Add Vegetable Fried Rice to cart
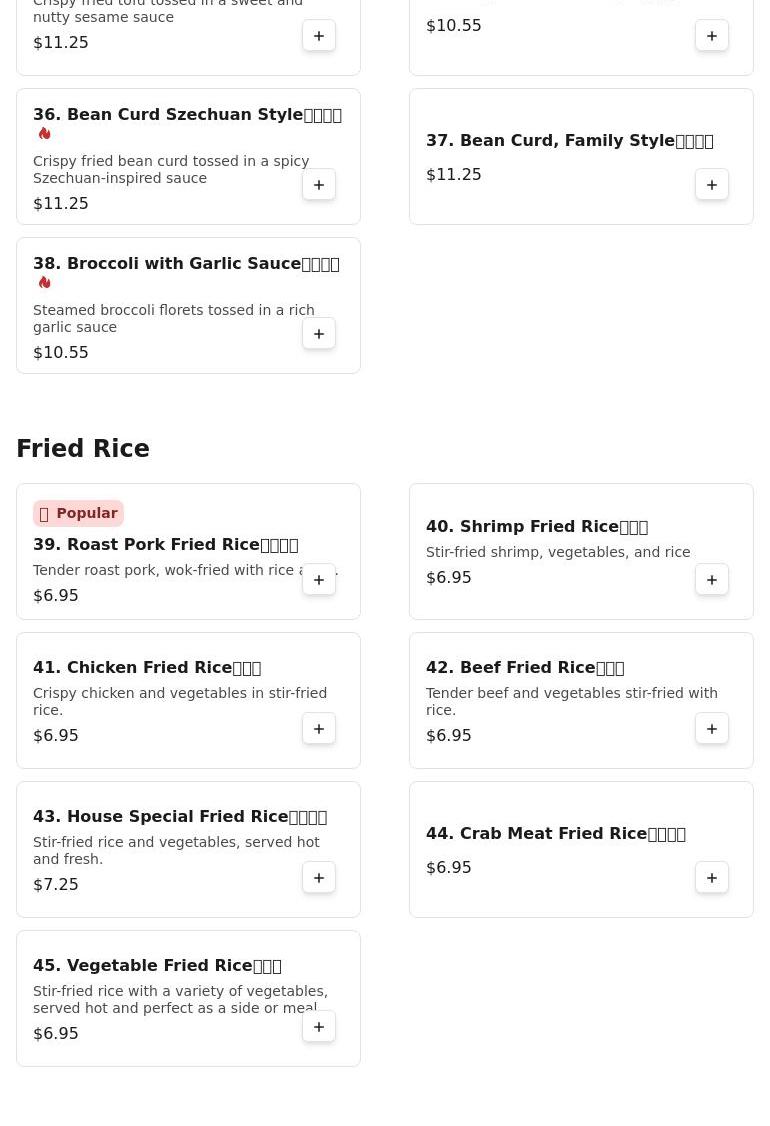This screenshot has height=1126, width=770. click(319, 1027)
